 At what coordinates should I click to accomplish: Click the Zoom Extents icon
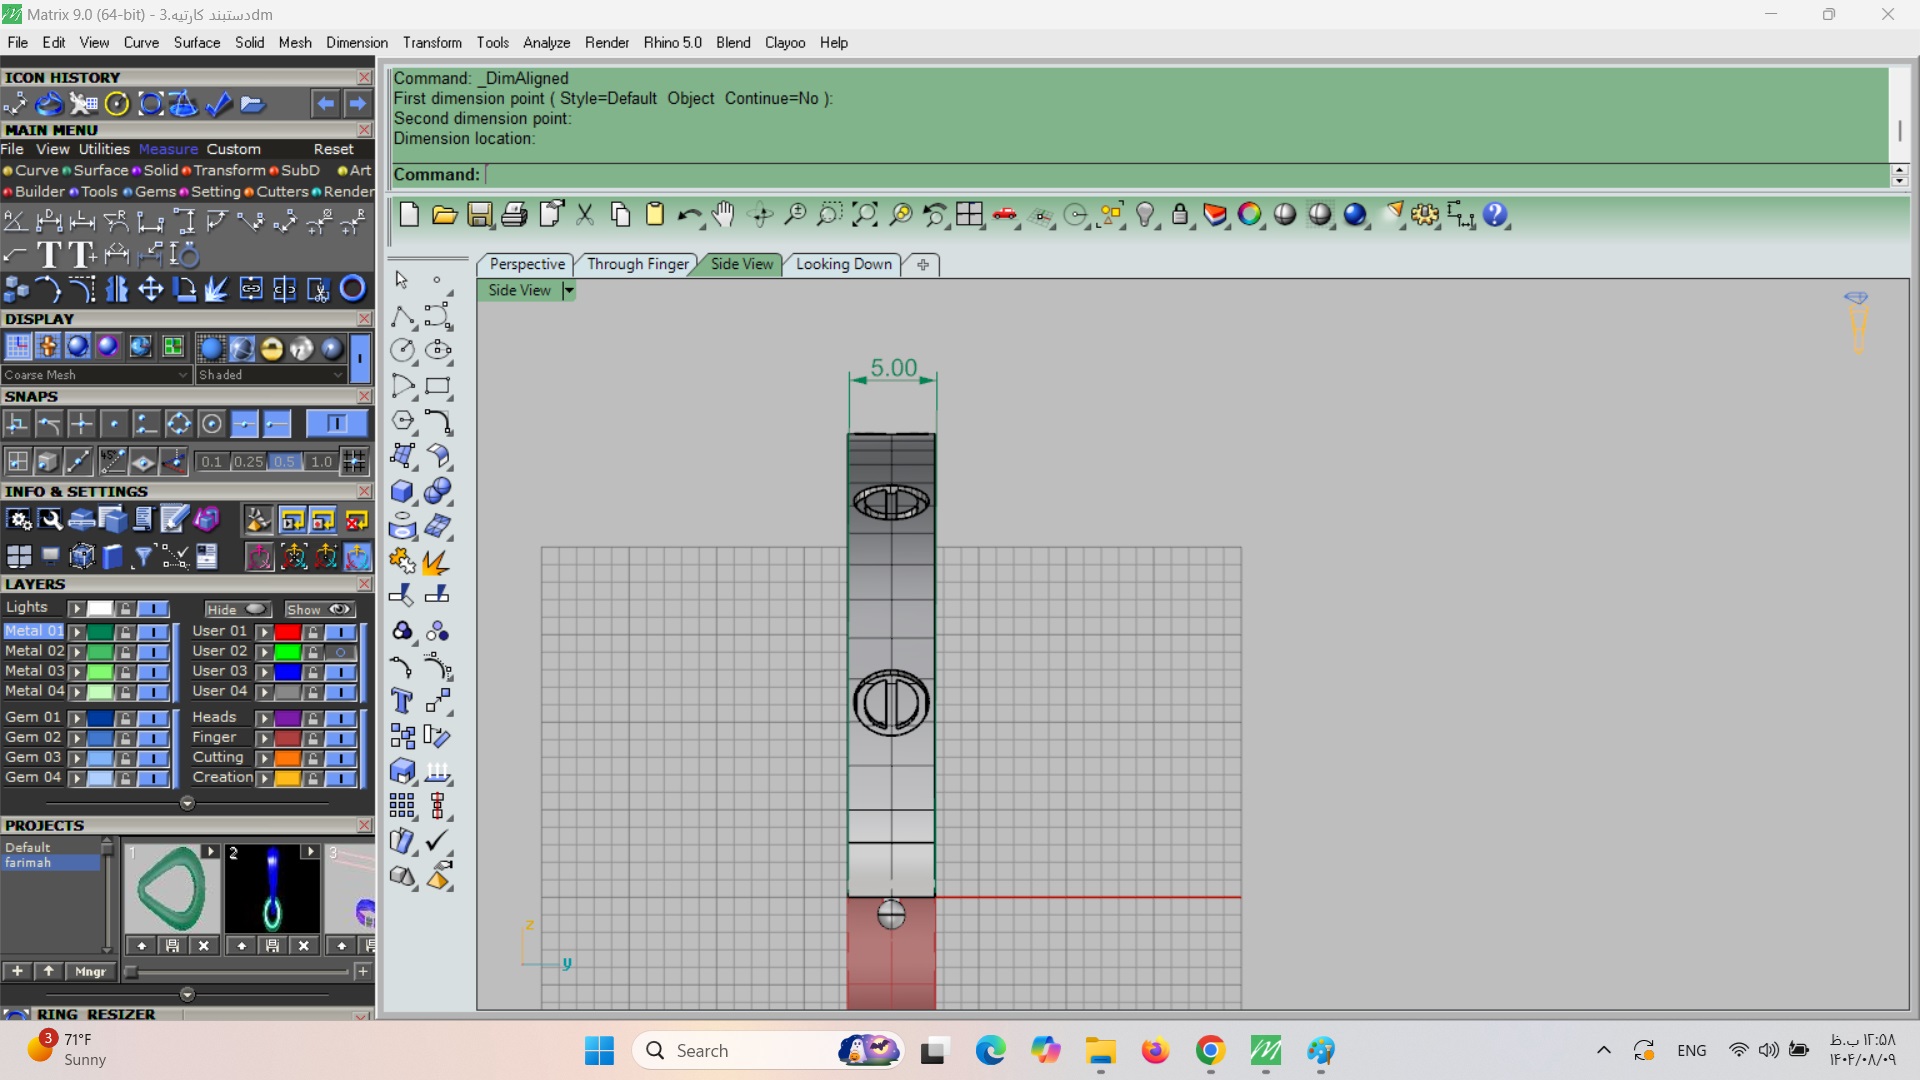[x=865, y=214]
